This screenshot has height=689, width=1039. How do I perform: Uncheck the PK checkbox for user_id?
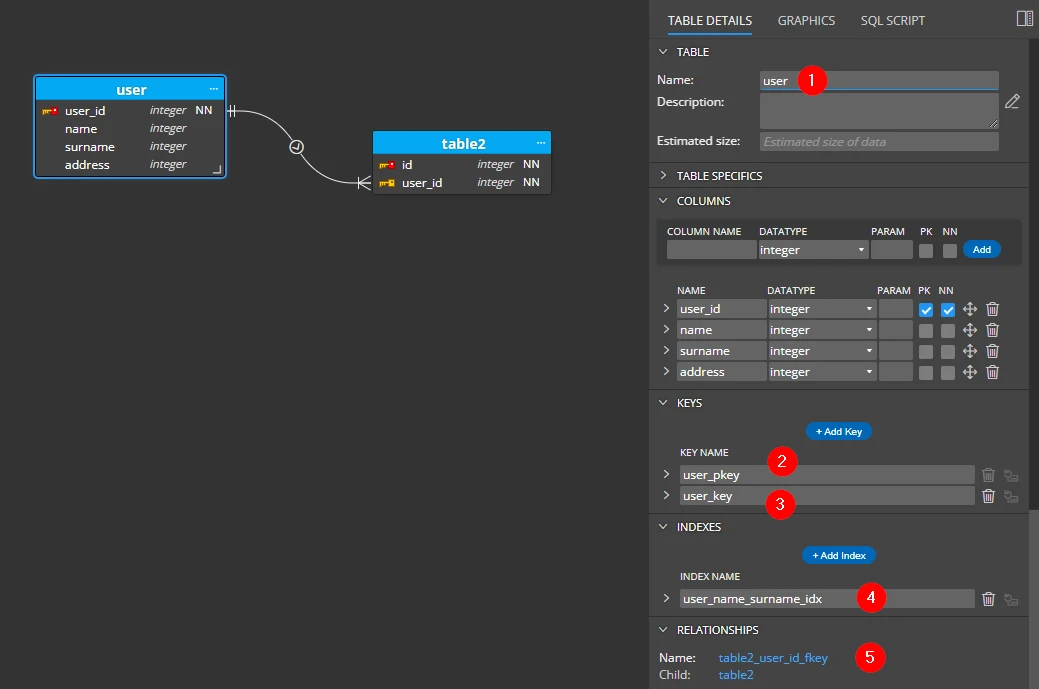click(x=925, y=309)
